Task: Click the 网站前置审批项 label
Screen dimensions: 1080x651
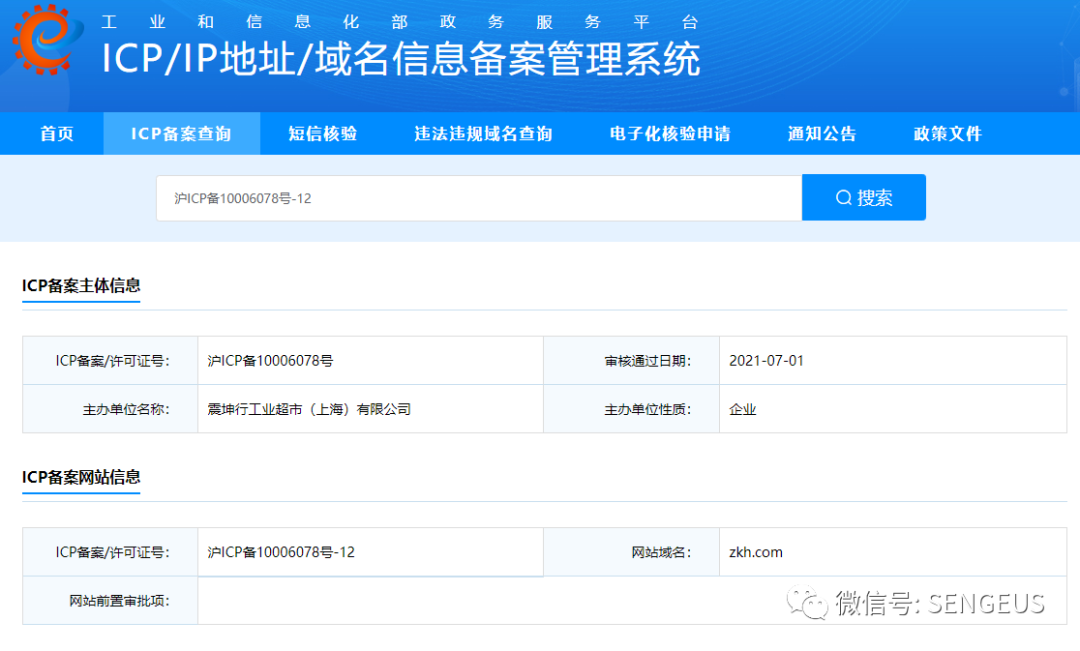Action: point(119,601)
